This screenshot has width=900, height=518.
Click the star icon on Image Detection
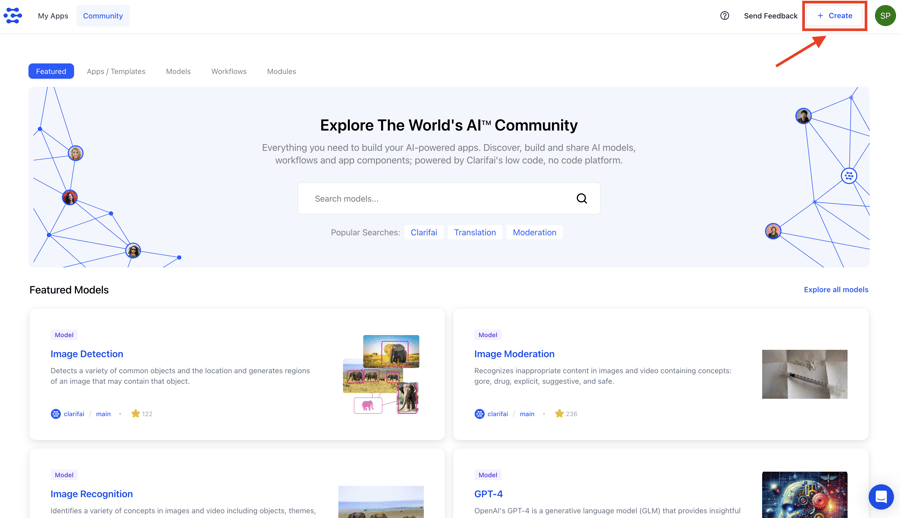pyautogui.click(x=136, y=413)
